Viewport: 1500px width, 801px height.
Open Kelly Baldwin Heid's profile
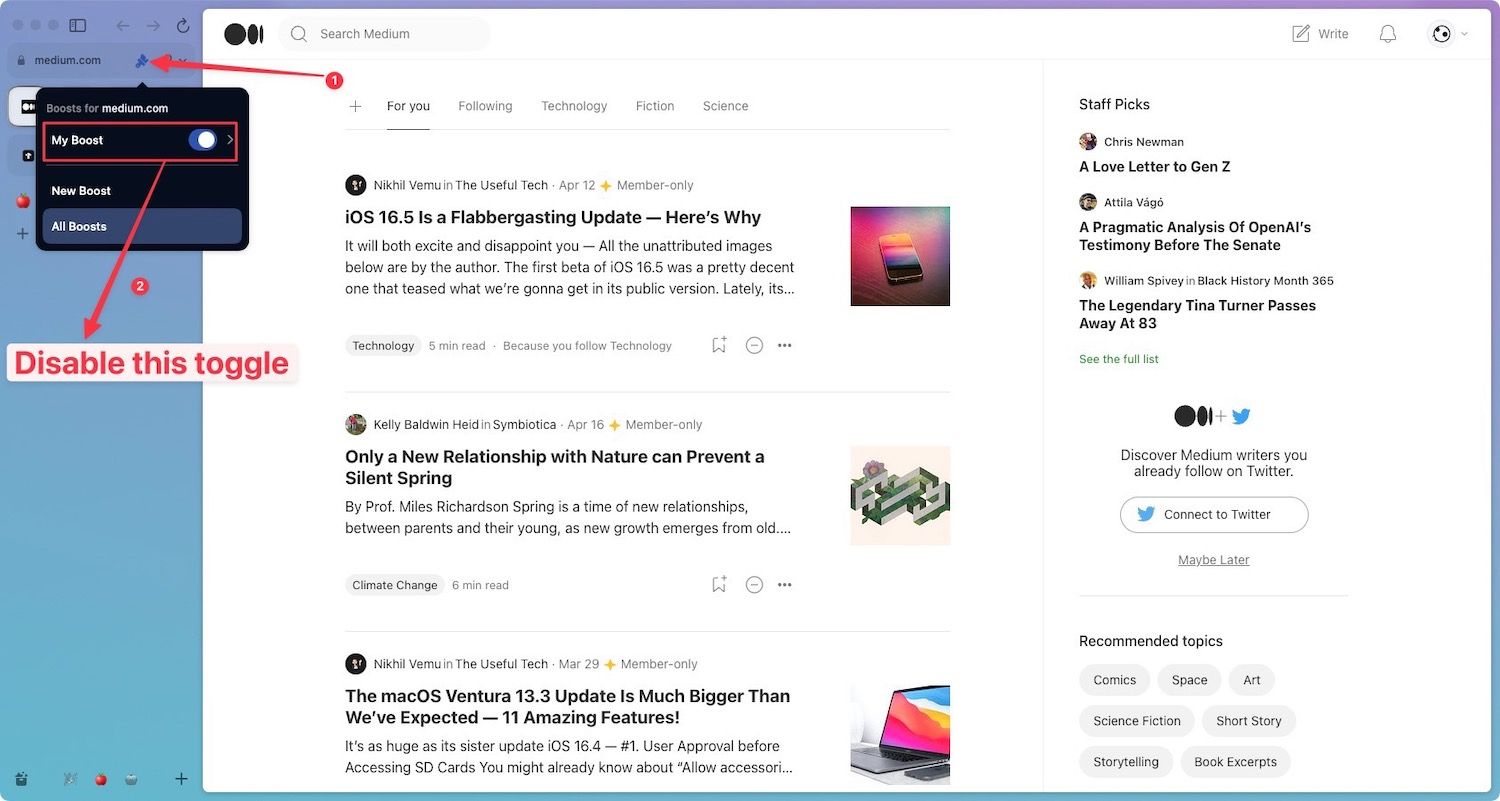[x=426, y=425]
